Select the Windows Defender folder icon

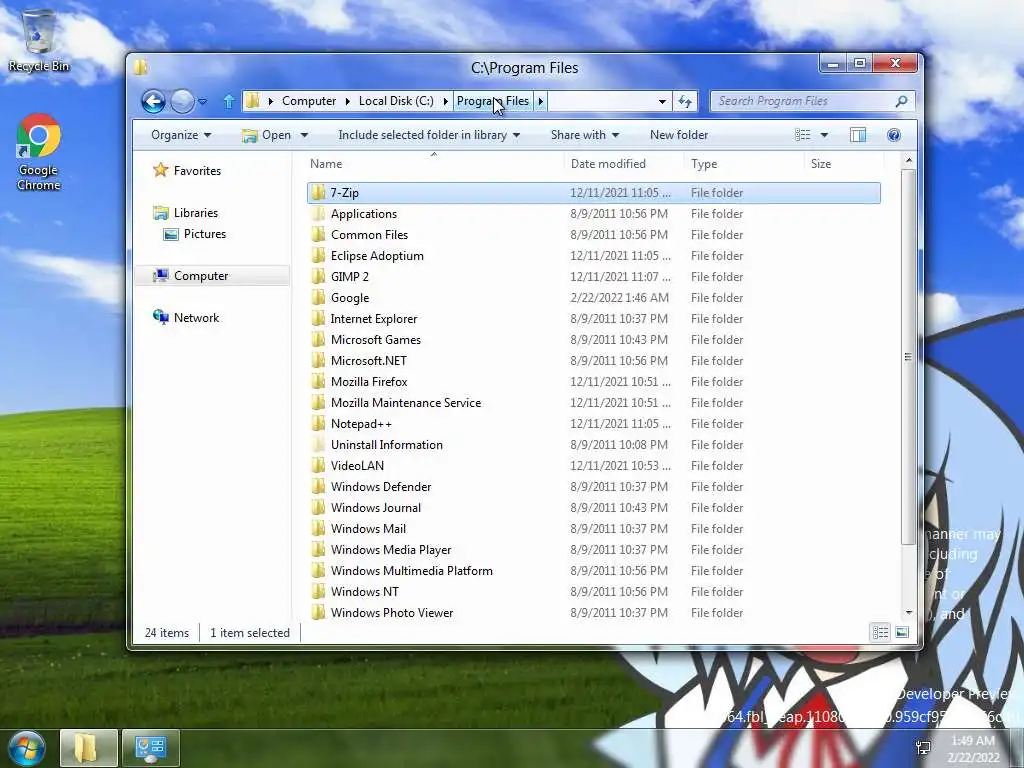click(318, 487)
